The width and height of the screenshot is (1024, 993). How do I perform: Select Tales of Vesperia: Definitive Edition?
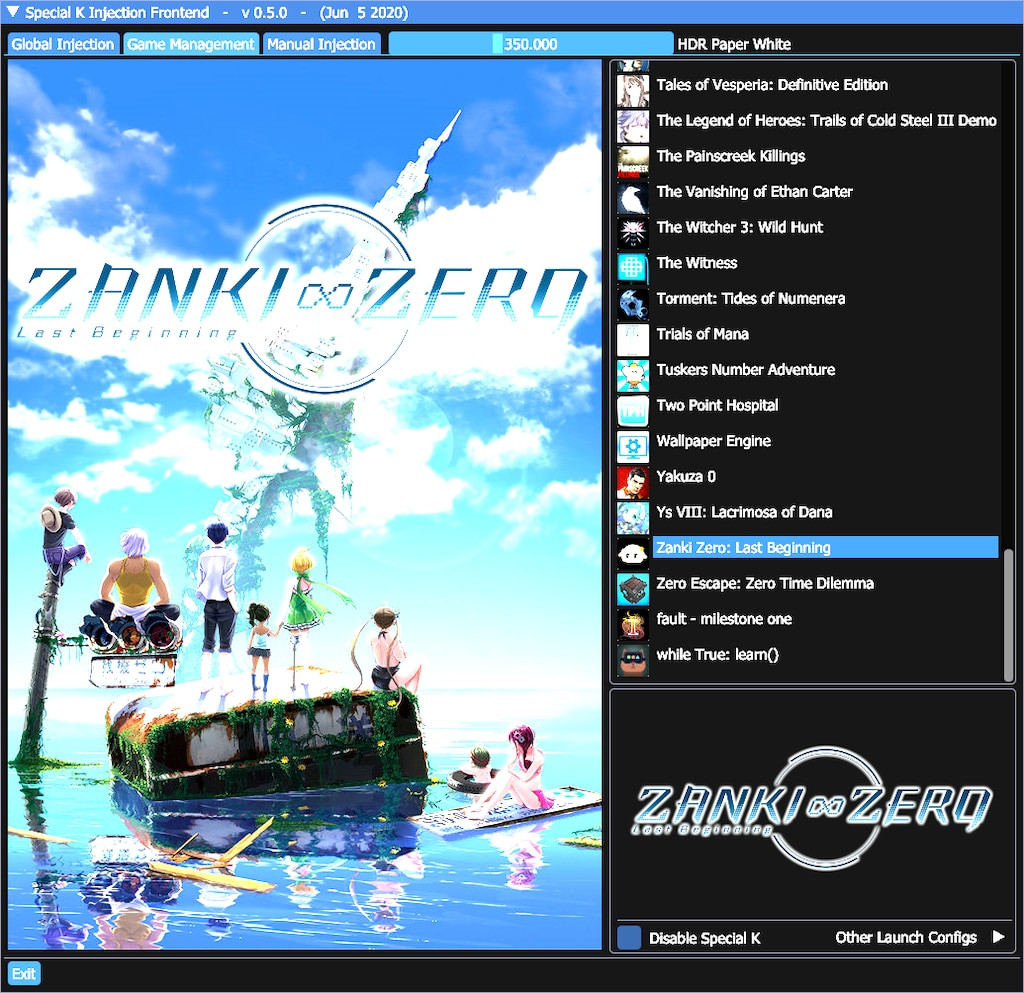coord(772,85)
